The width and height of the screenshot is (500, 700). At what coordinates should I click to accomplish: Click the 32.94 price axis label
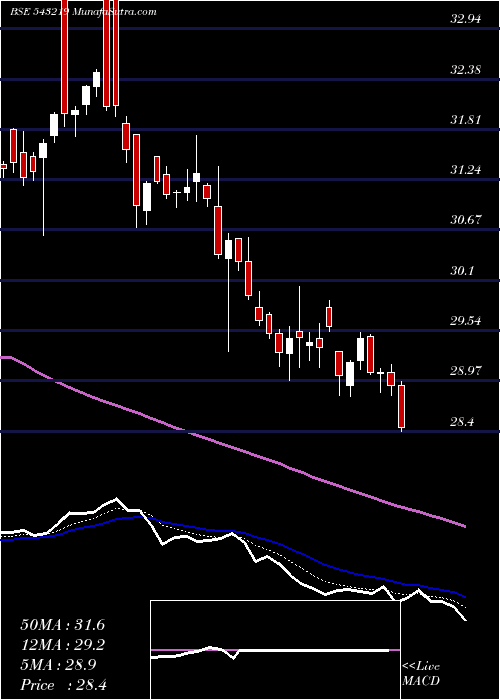pos(465,19)
